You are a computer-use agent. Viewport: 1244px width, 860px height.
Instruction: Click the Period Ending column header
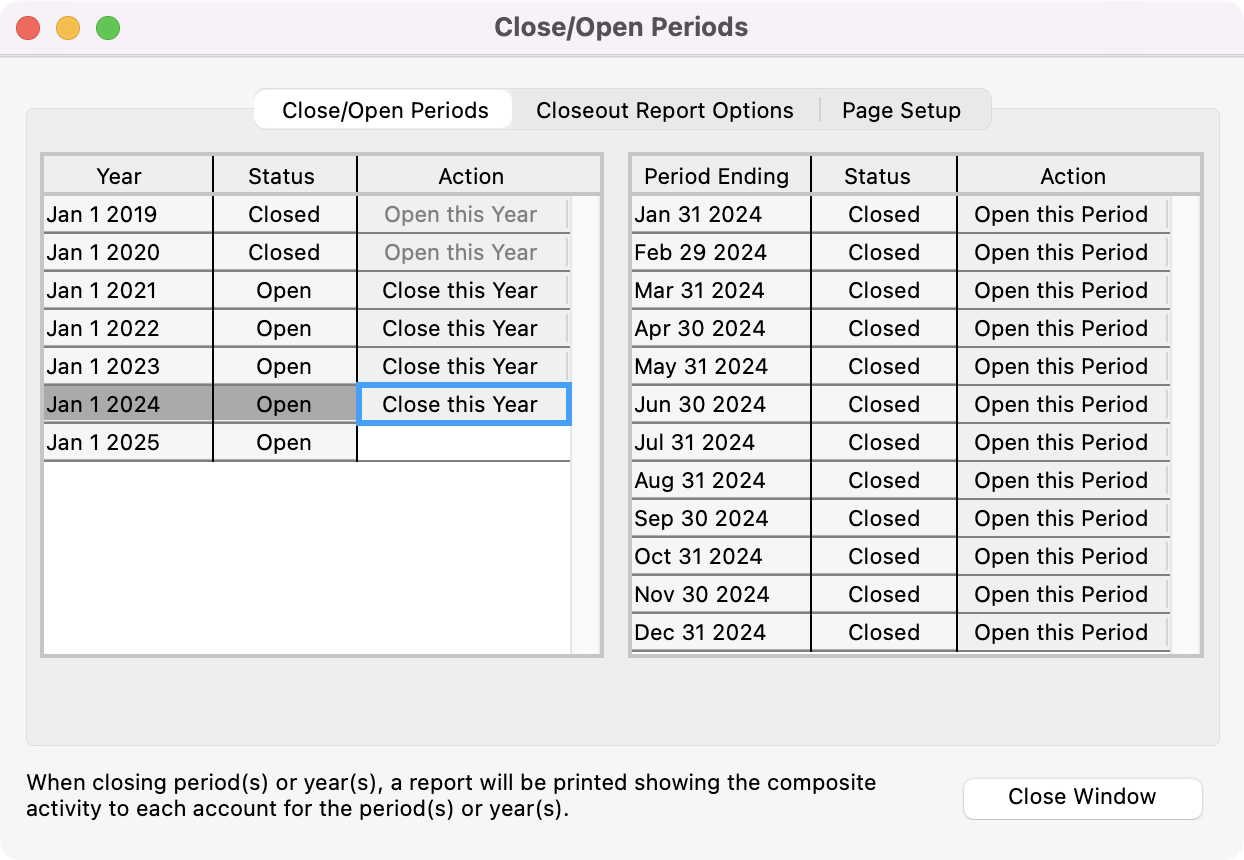point(716,177)
